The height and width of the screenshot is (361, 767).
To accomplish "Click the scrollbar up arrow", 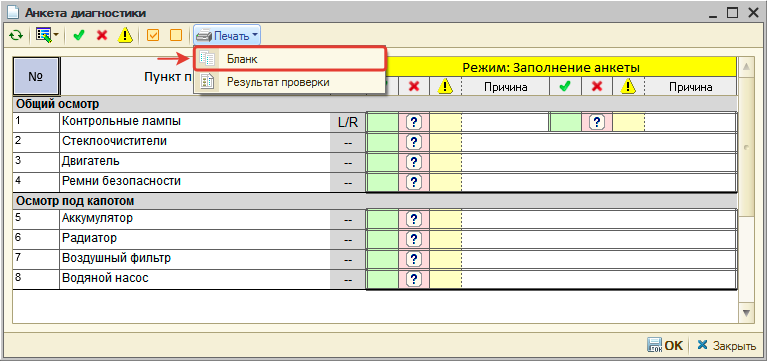I will pyautogui.click(x=746, y=67).
